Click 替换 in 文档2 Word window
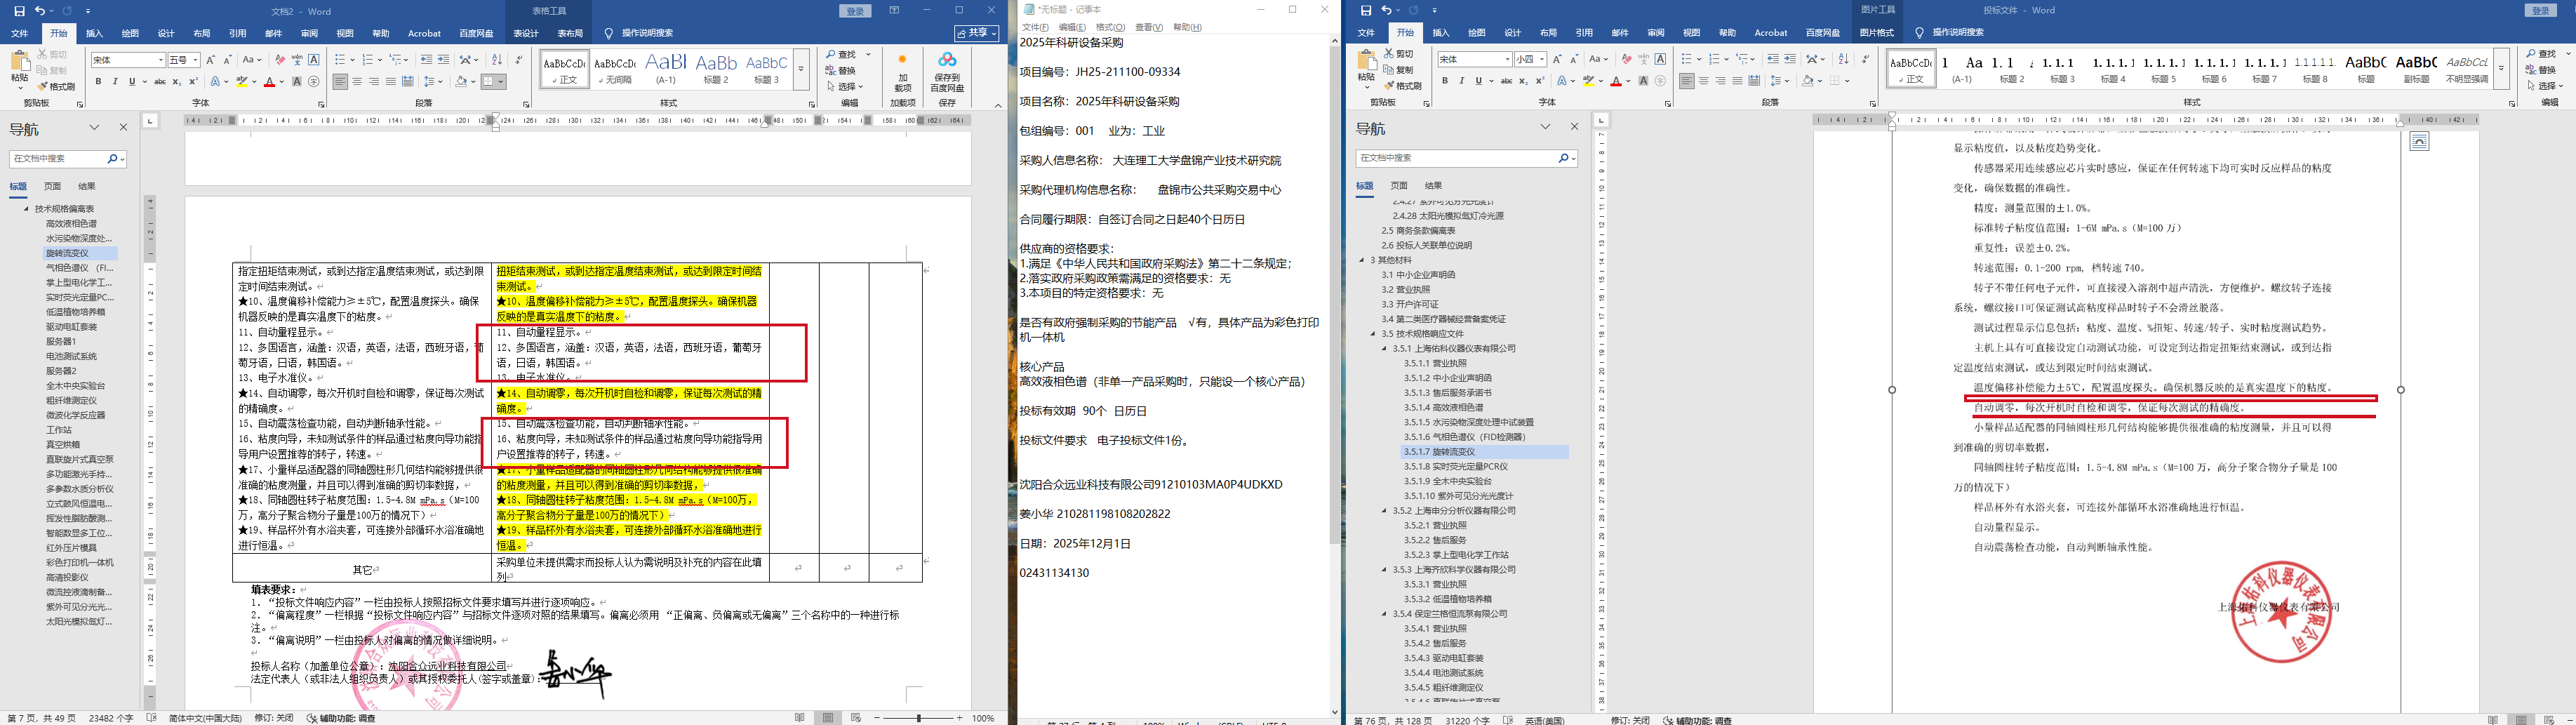 pyautogui.click(x=840, y=70)
